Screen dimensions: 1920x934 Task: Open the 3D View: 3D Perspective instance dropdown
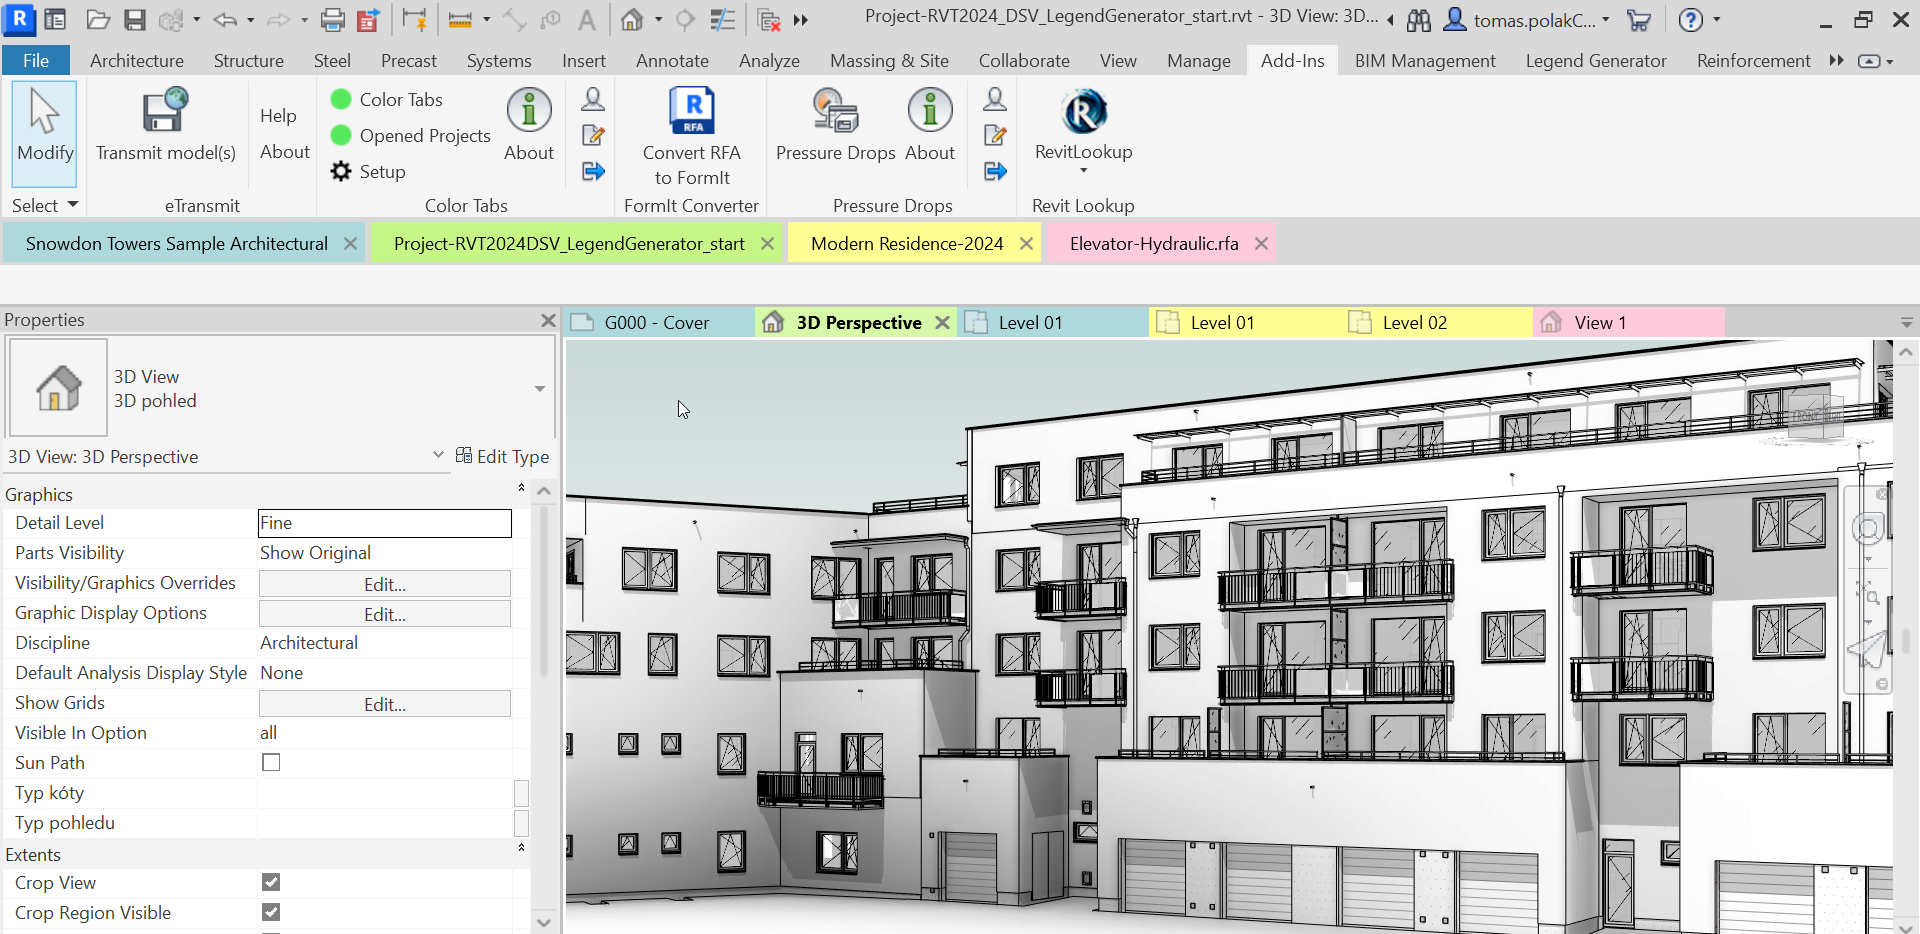pos(438,456)
